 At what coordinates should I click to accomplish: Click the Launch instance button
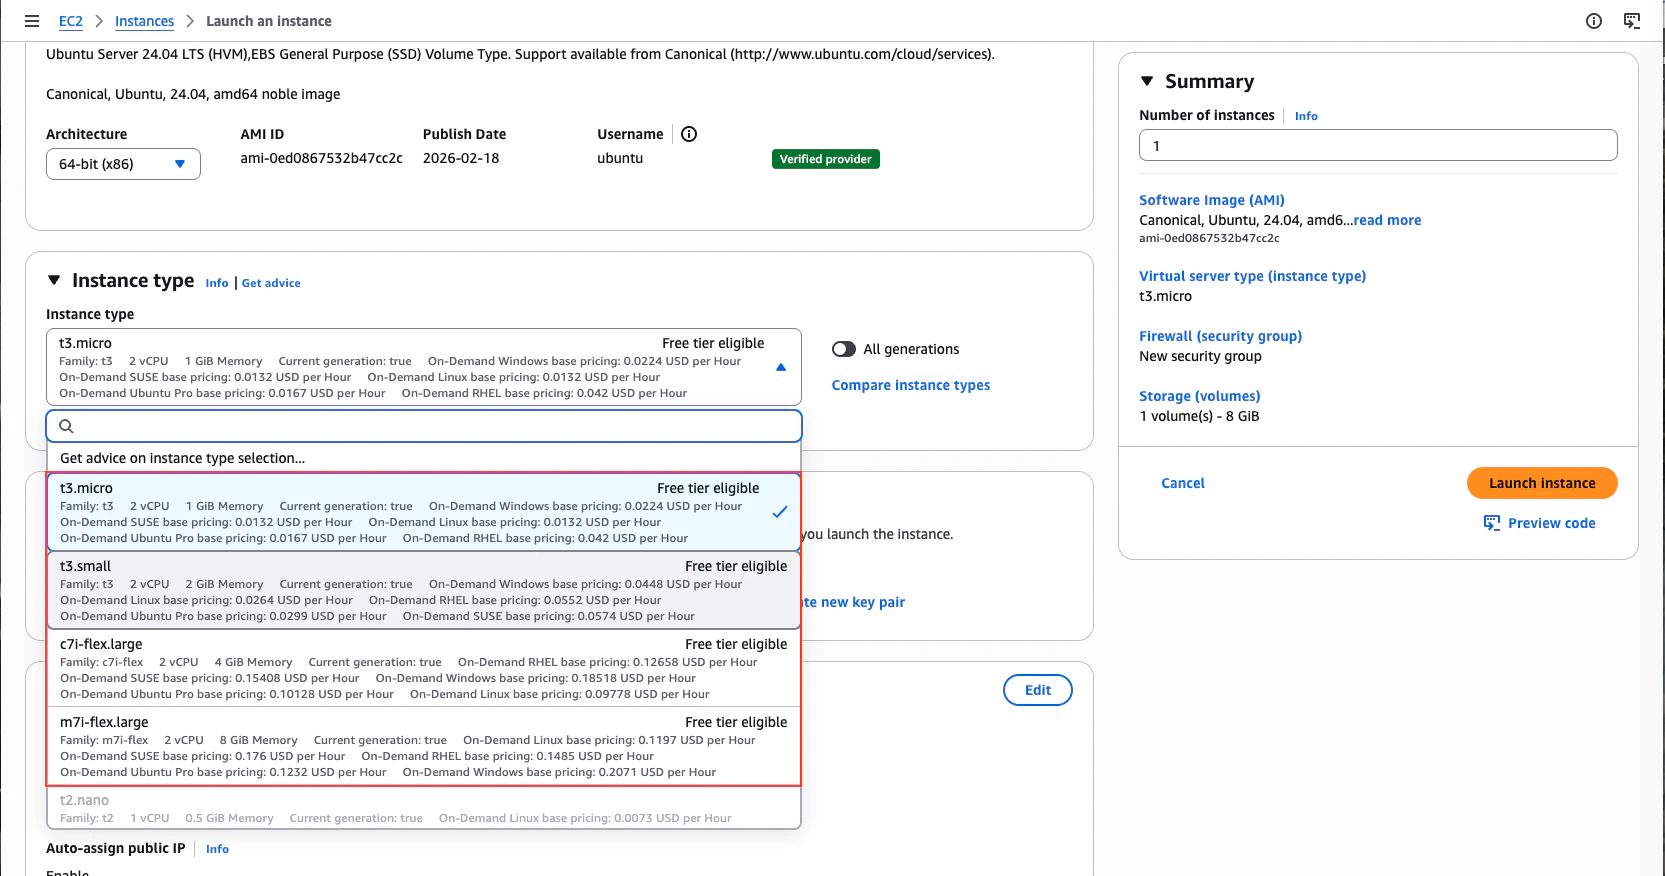point(1542,483)
